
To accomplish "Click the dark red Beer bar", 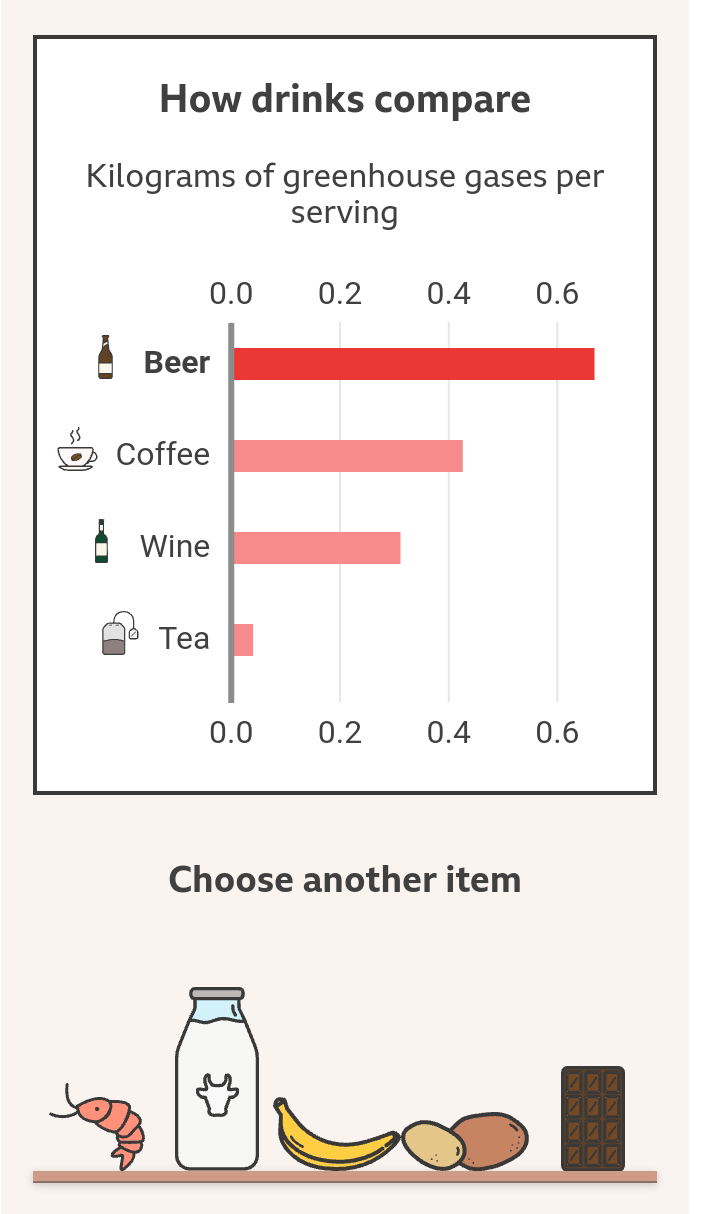I will (x=414, y=364).
